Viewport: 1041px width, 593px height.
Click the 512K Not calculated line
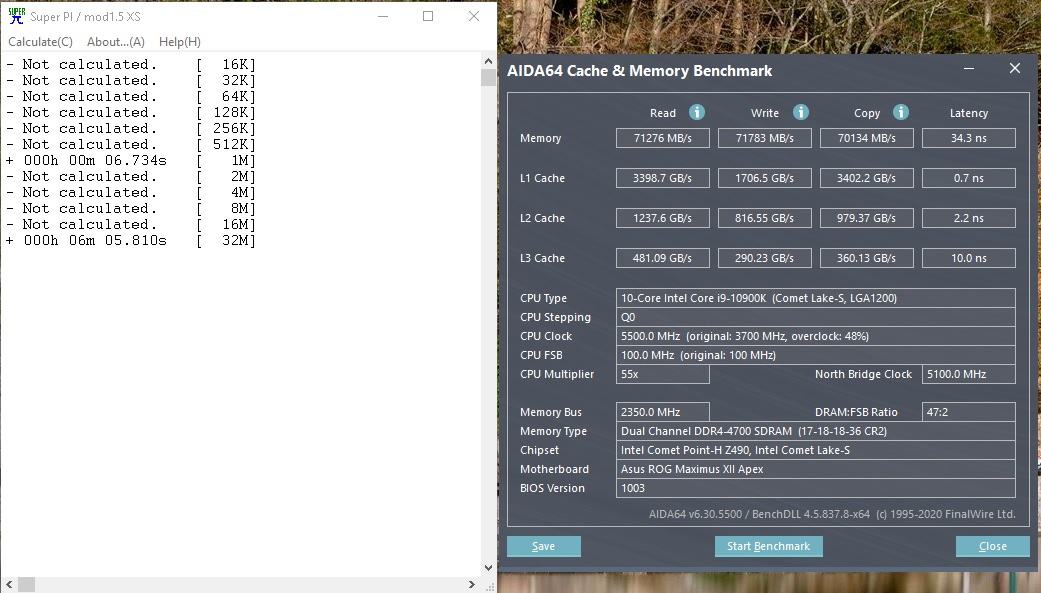pos(131,145)
